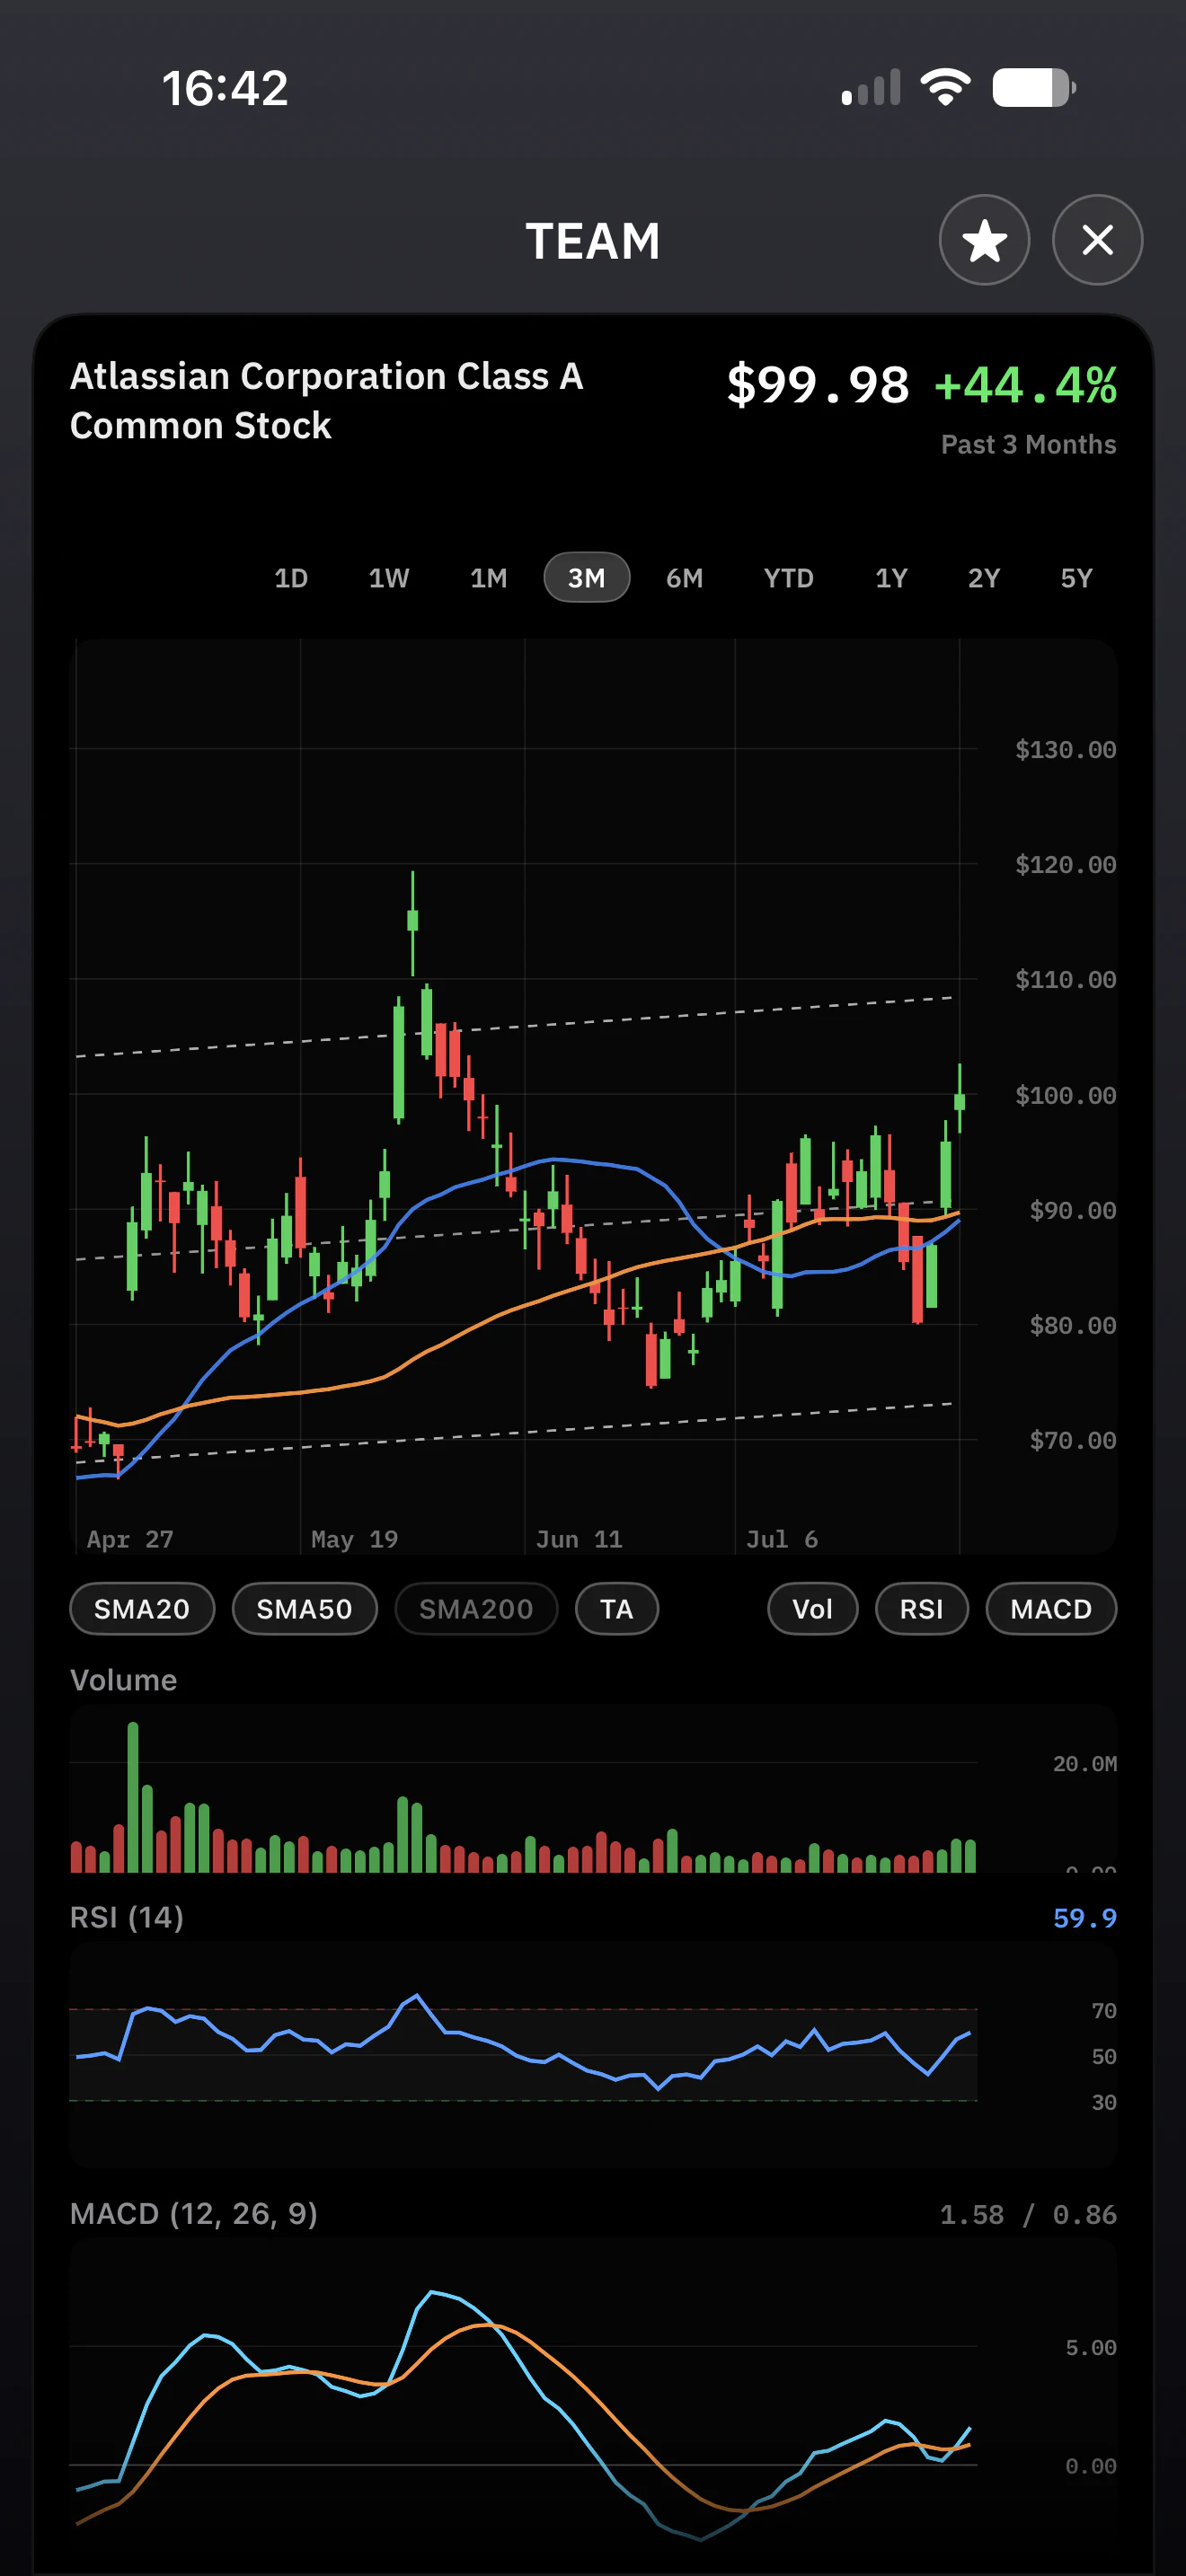The height and width of the screenshot is (2576, 1186).
Task: Switch chart to 1M range
Action: pyautogui.click(x=489, y=578)
